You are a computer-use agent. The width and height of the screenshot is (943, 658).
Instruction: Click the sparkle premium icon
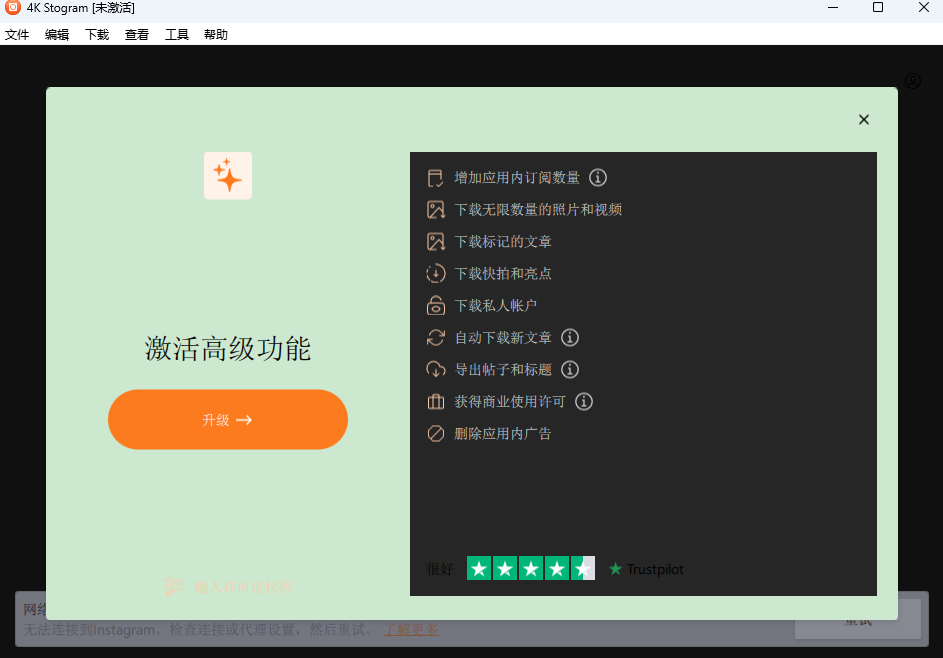click(228, 176)
